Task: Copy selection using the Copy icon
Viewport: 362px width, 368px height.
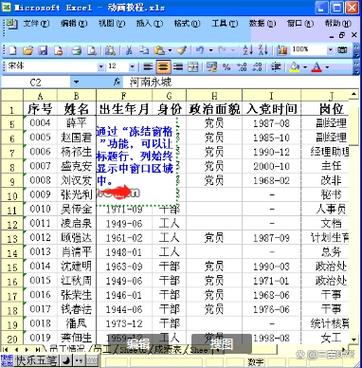Action: 144,50
